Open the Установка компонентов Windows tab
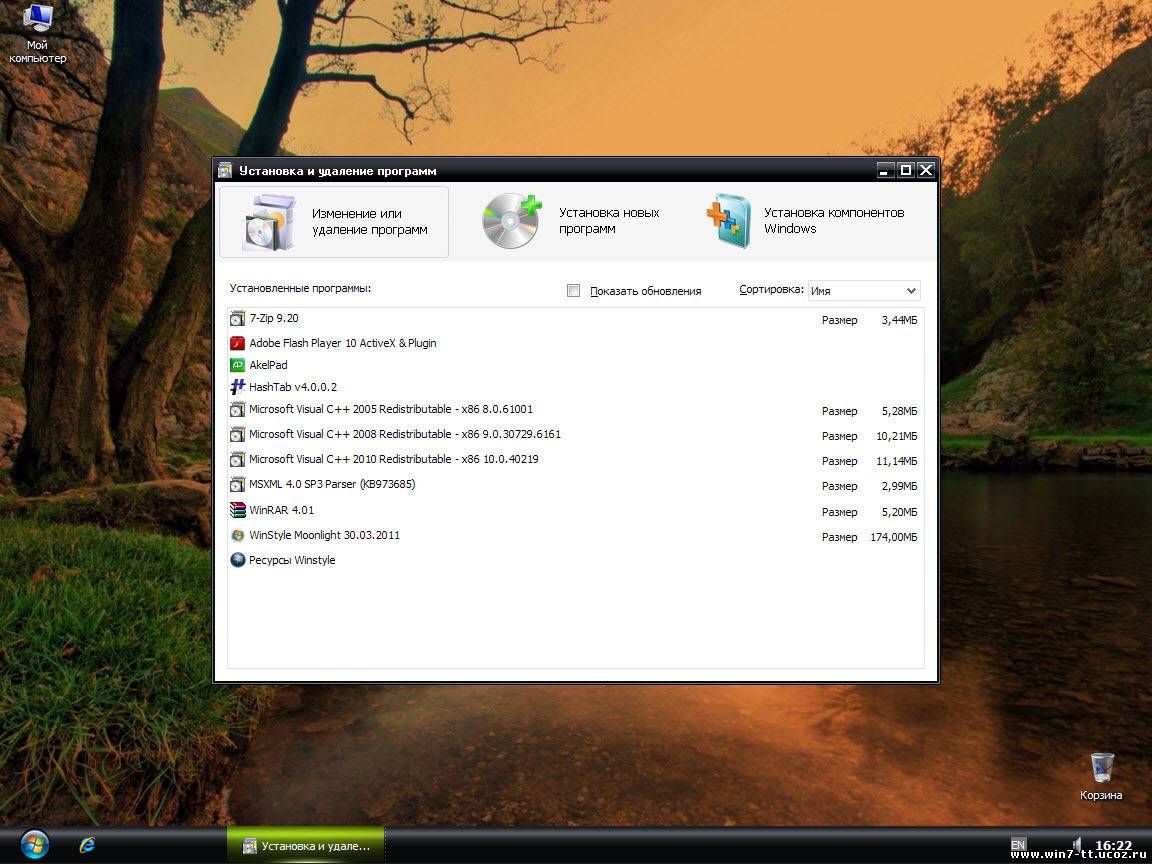Screen dimensions: 1152x864 click(806, 221)
